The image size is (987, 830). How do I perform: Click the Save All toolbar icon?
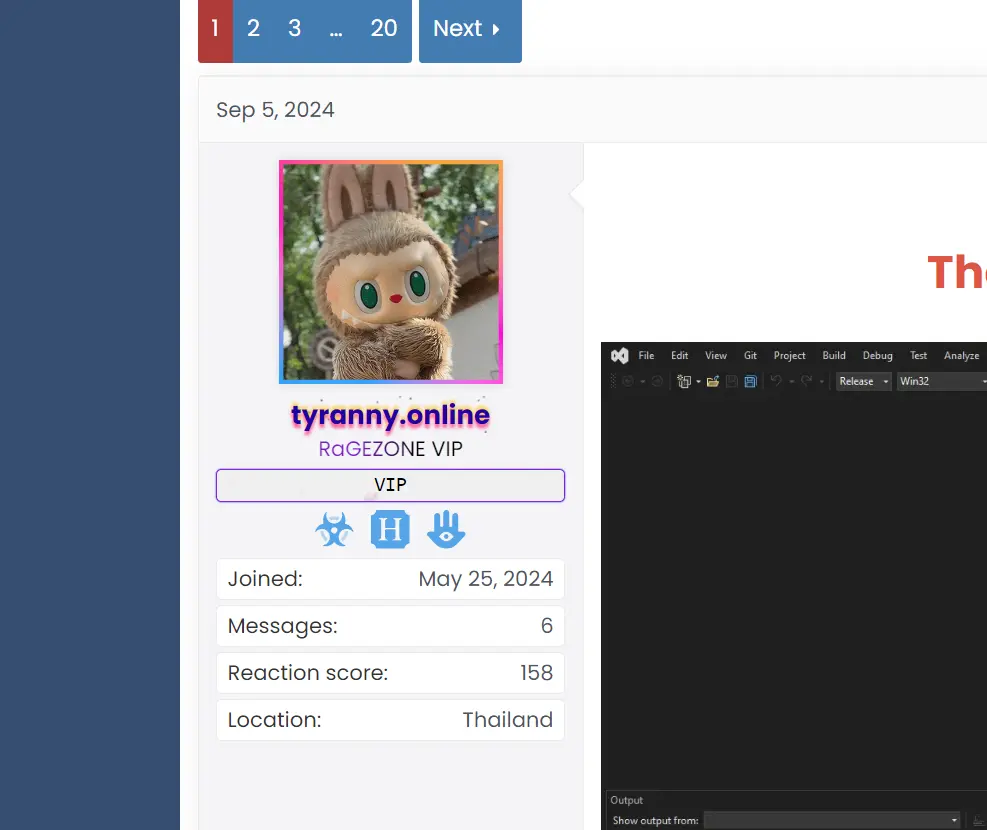750,381
